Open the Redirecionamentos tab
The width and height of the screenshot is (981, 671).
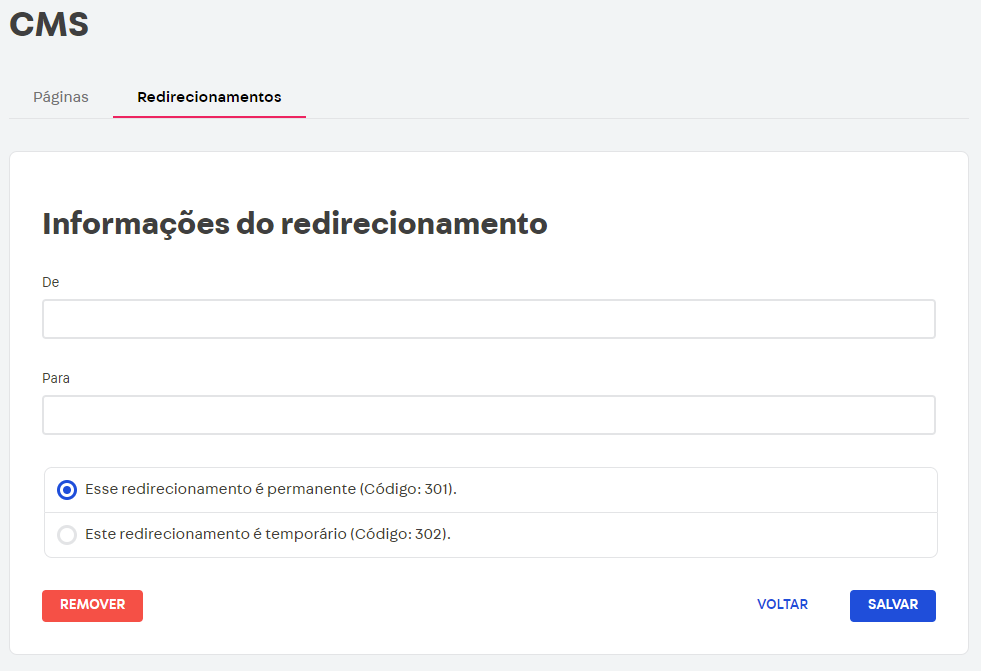coord(209,97)
